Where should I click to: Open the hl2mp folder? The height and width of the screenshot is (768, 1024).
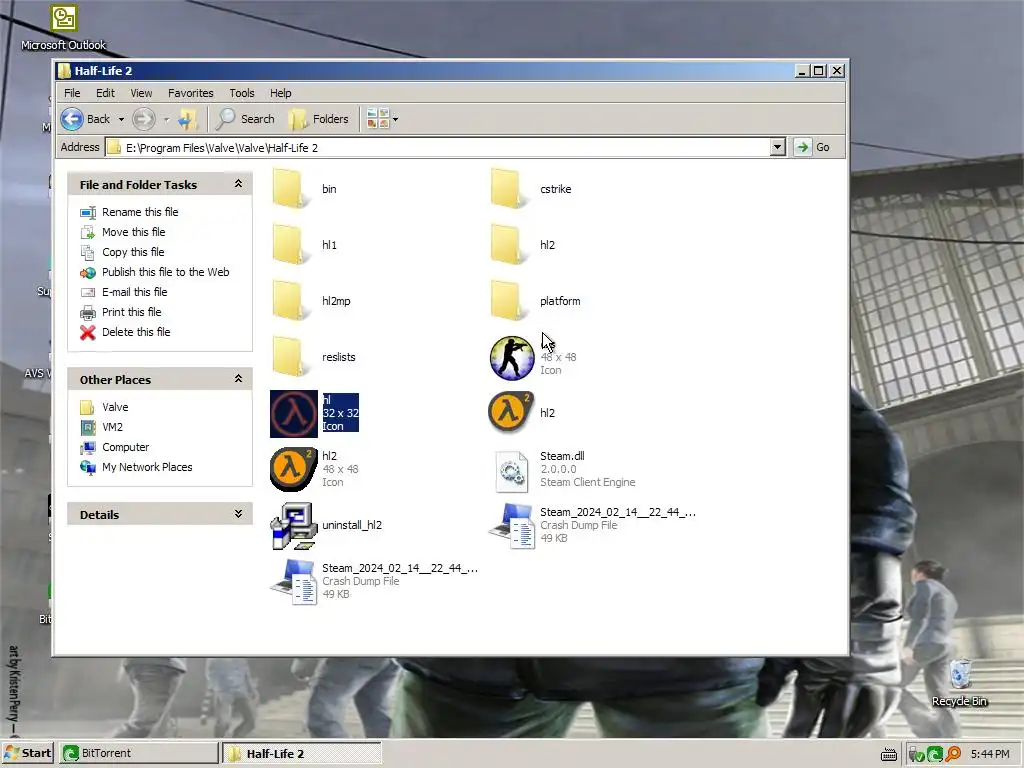pyautogui.click(x=311, y=301)
